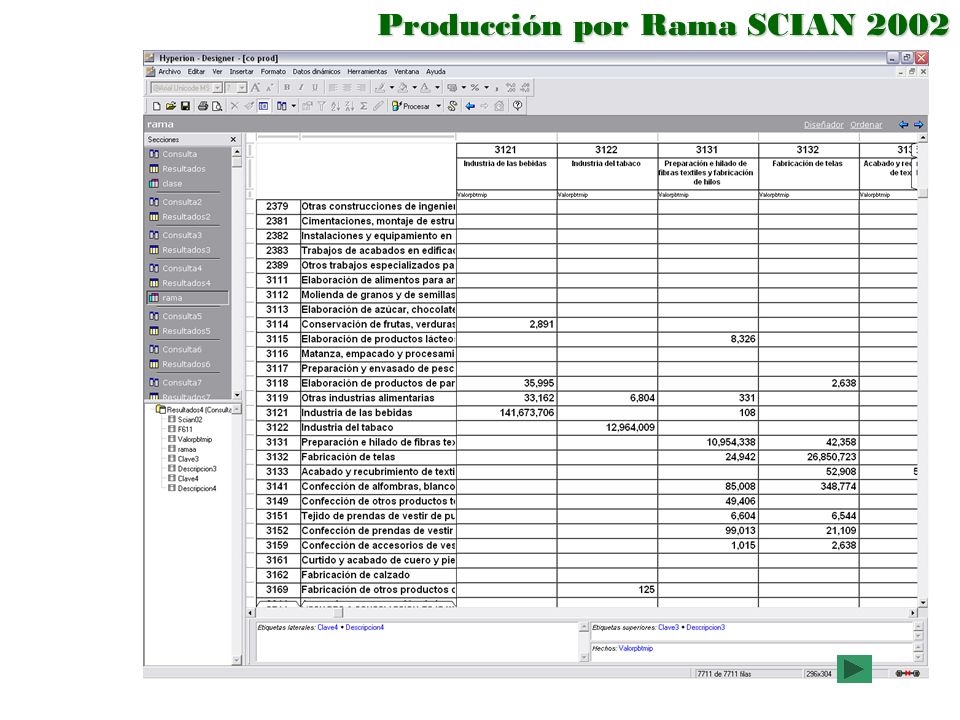The height and width of the screenshot is (720, 960).
Task: Close the Secciones panel
Action: coord(233,140)
